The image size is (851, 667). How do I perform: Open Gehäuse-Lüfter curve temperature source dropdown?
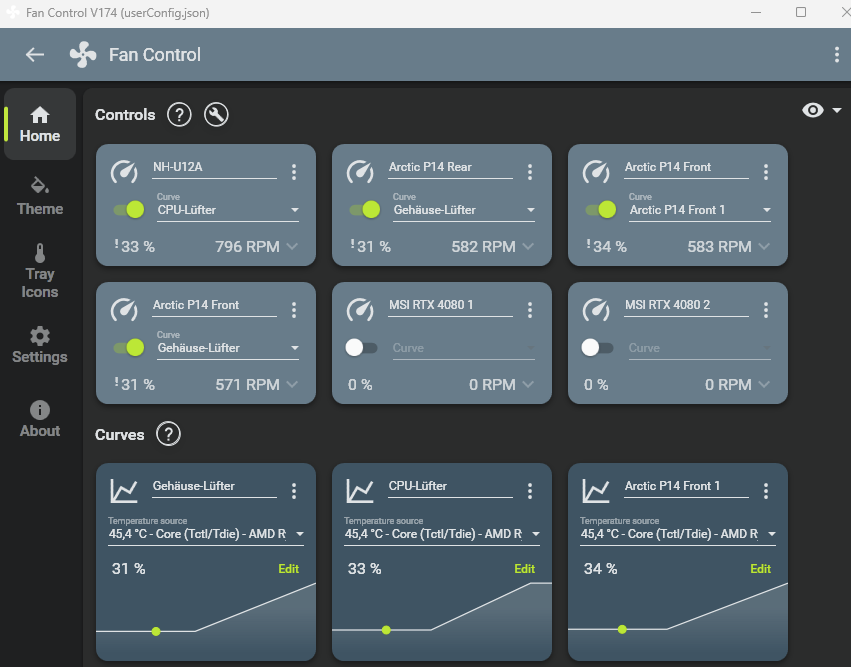click(206, 534)
